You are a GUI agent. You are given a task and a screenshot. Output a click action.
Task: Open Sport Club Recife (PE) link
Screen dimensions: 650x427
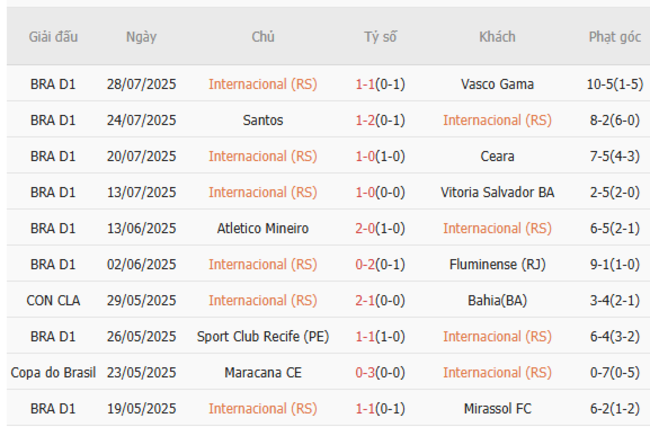click(263, 336)
